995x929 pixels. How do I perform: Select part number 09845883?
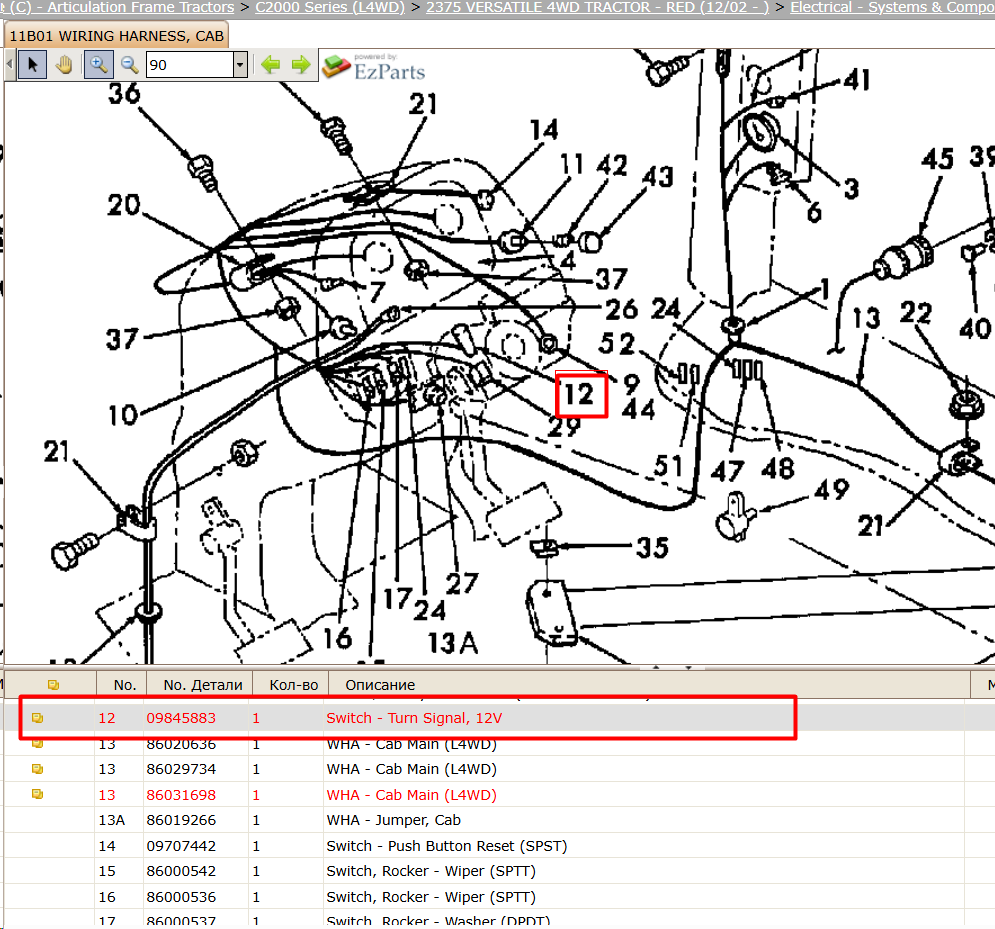click(x=181, y=718)
